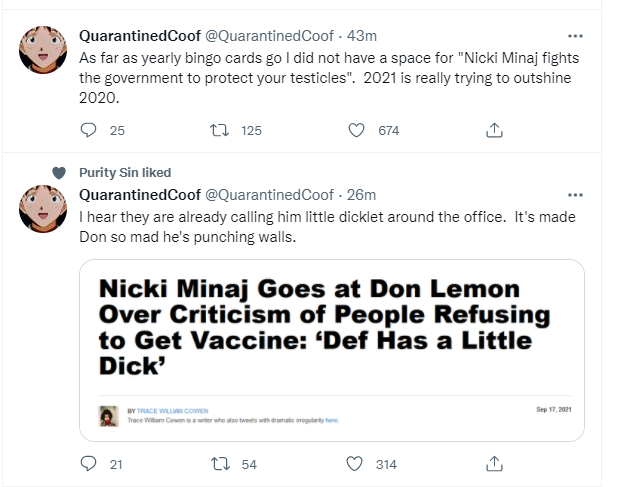The width and height of the screenshot is (617, 487).
Task: Open QuarantinedCoof display name in first tweet
Action: tap(140, 36)
